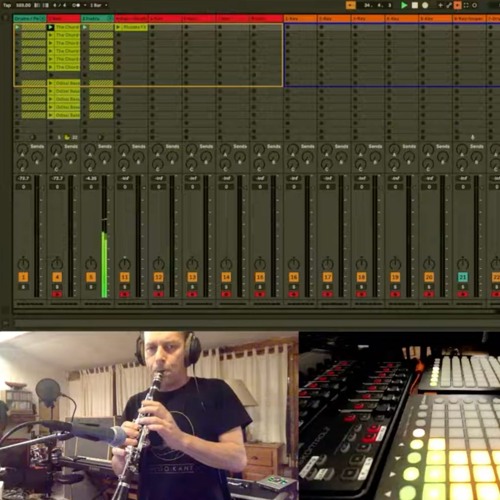The height and width of the screenshot is (500, 500).
Task: Click first-row stop square in fifth track
Action: tap(152, 27)
